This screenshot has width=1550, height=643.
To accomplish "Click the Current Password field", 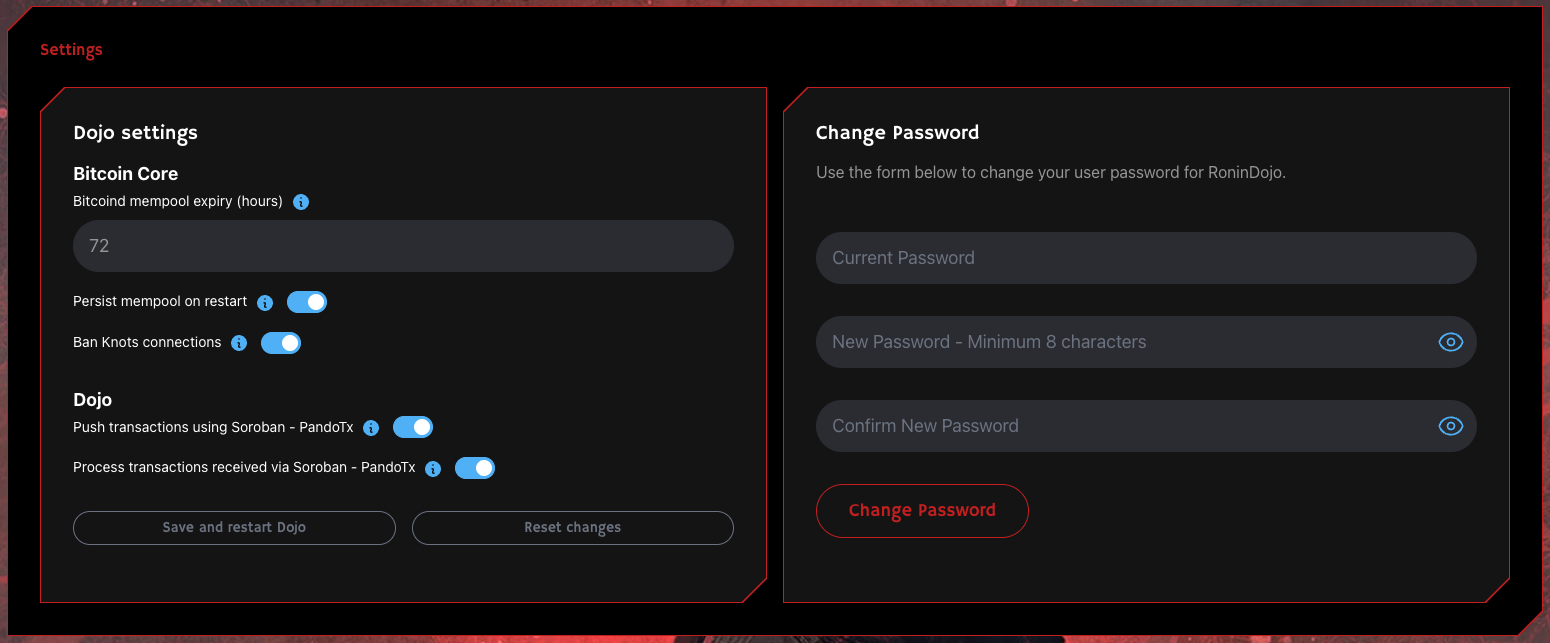I will (1146, 258).
